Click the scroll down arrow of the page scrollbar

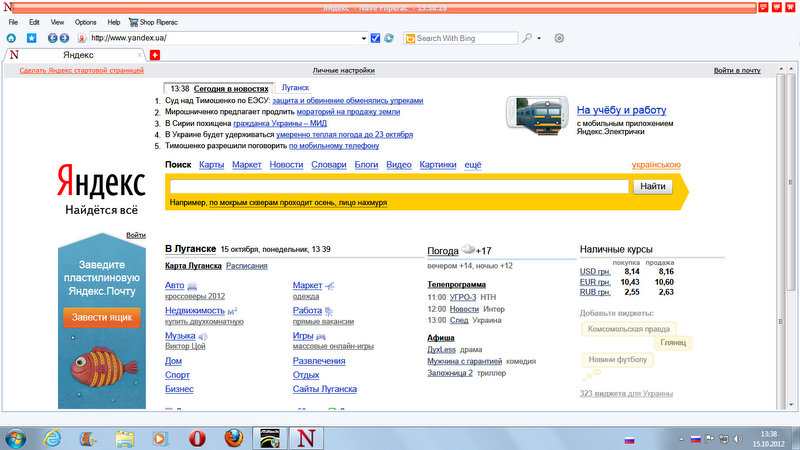coord(791,405)
